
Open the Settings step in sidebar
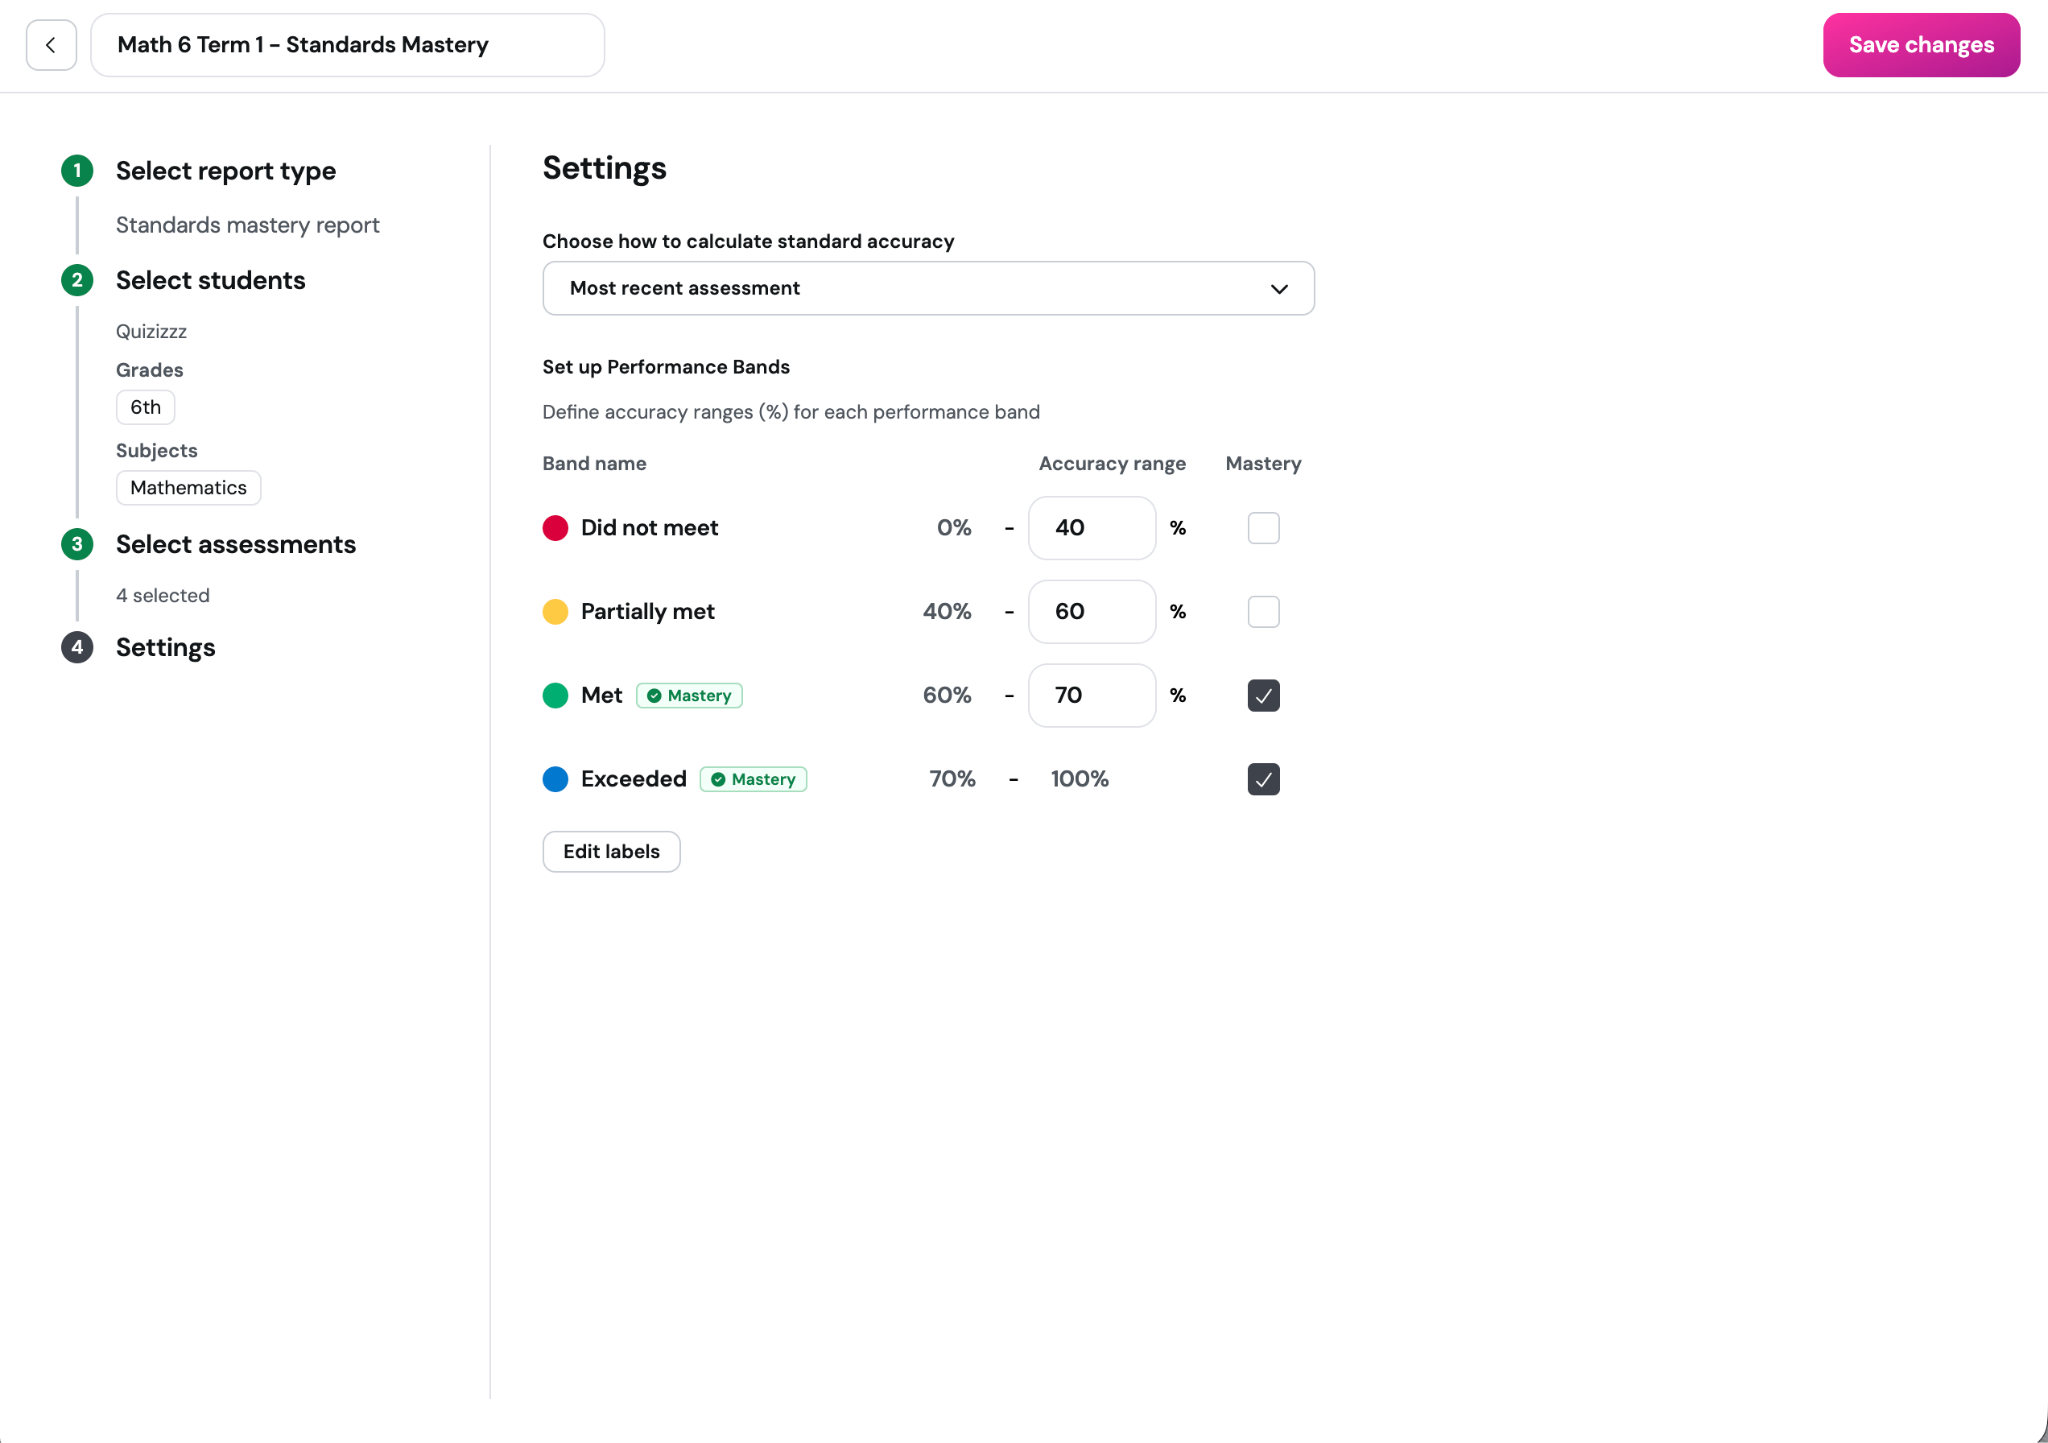pyautogui.click(x=166, y=647)
